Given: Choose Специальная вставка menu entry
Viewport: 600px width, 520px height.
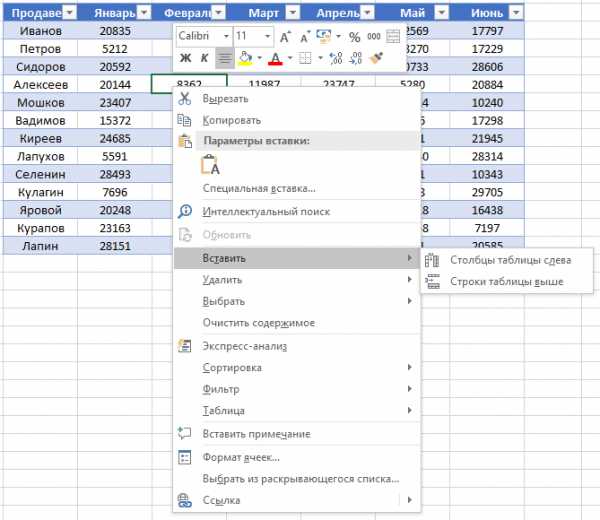Looking at the screenshot, I should [x=297, y=188].
